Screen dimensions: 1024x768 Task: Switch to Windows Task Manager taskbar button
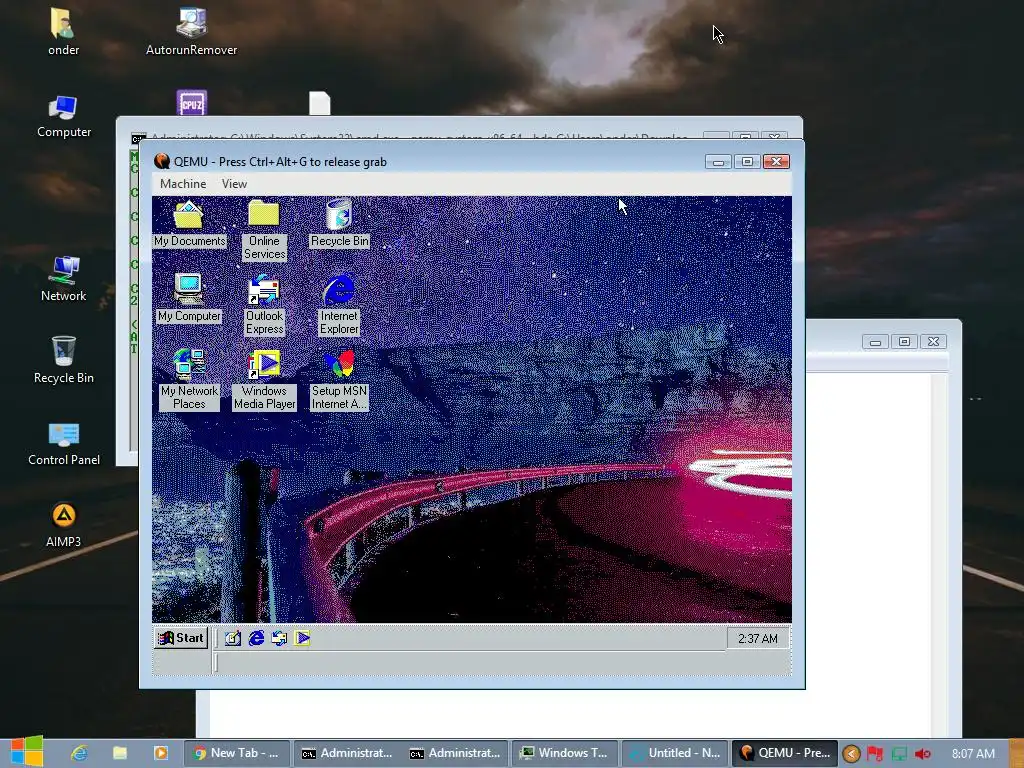[x=565, y=753]
